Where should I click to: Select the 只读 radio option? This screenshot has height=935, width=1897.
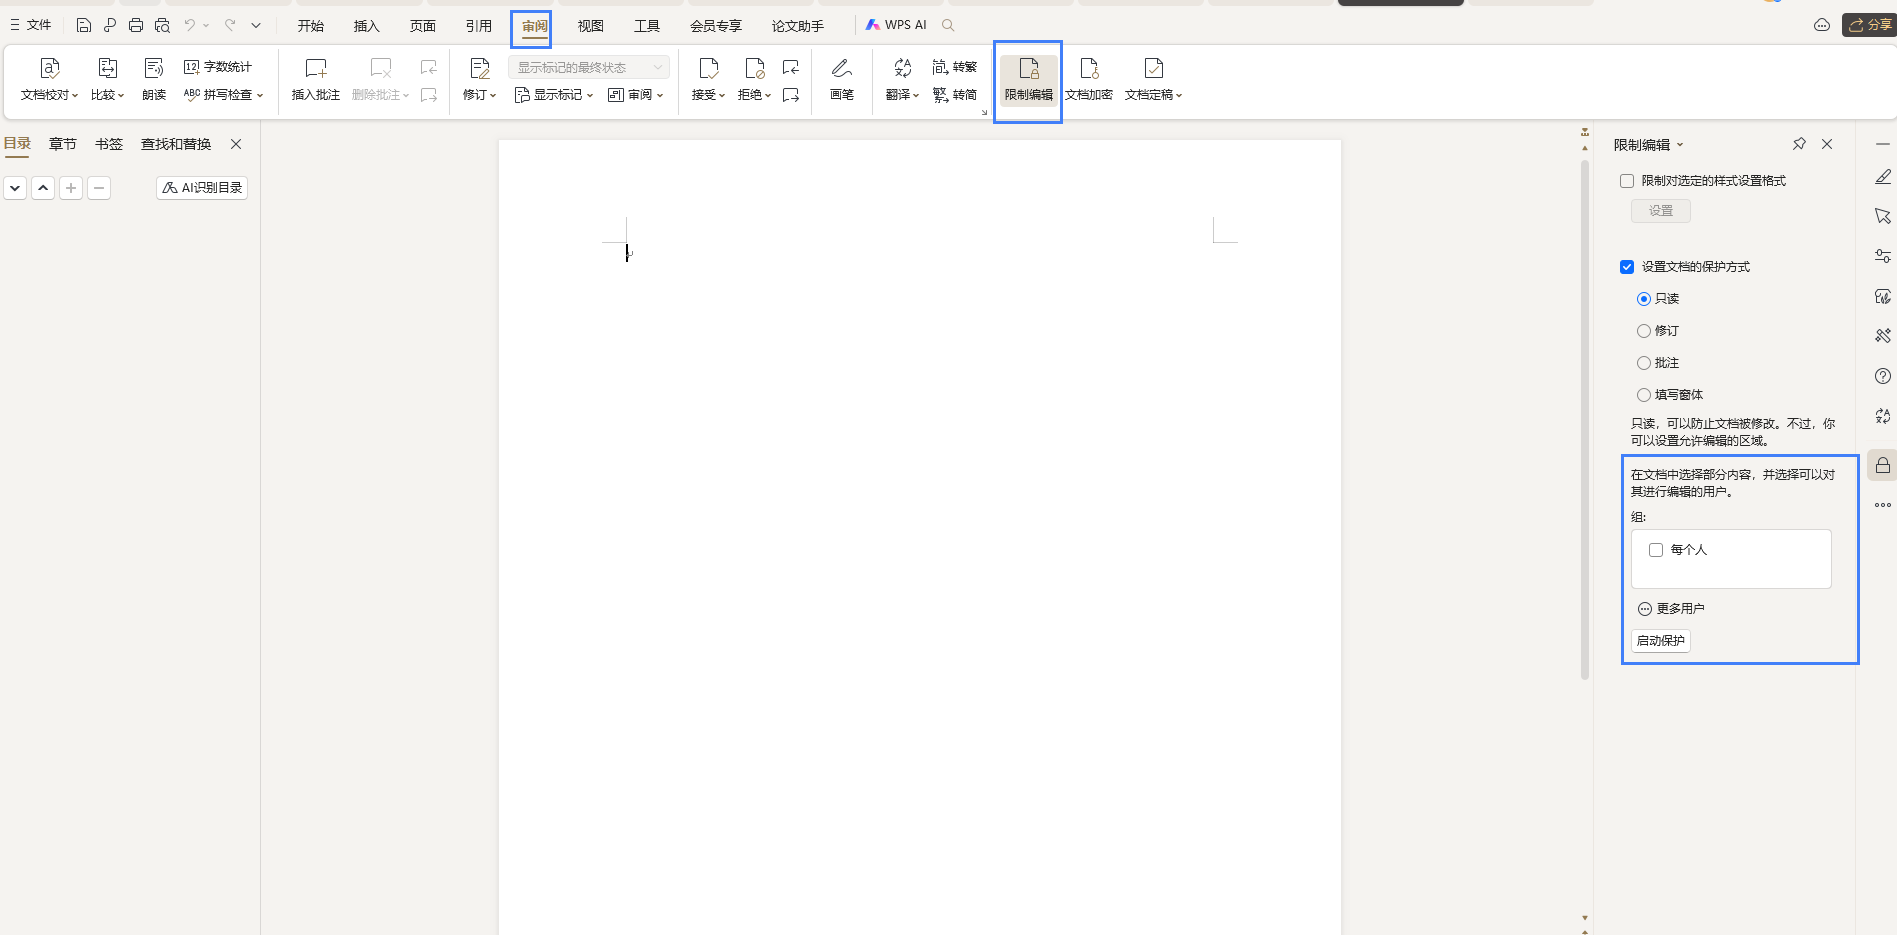point(1643,299)
